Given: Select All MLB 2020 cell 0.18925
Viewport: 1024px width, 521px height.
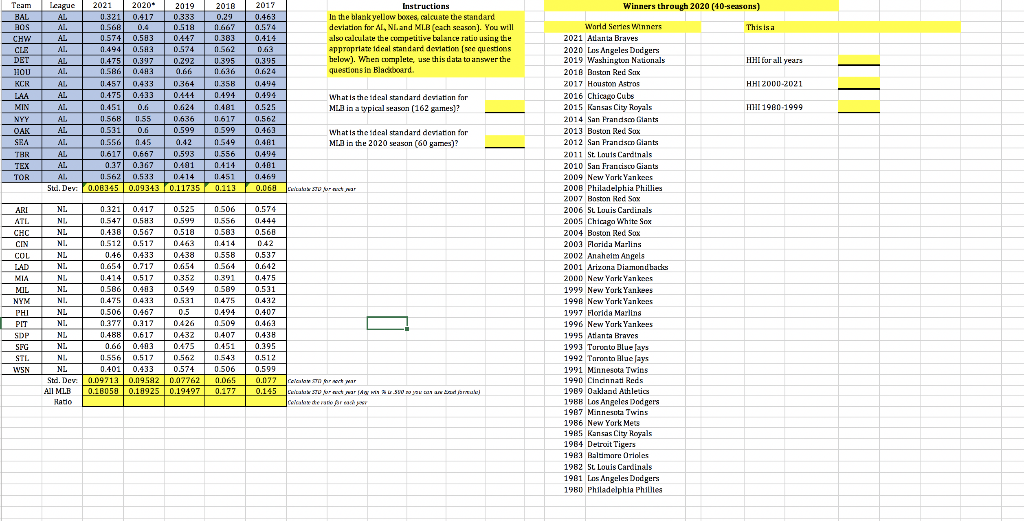Looking at the screenshot, I should click(x=145, y=390).
